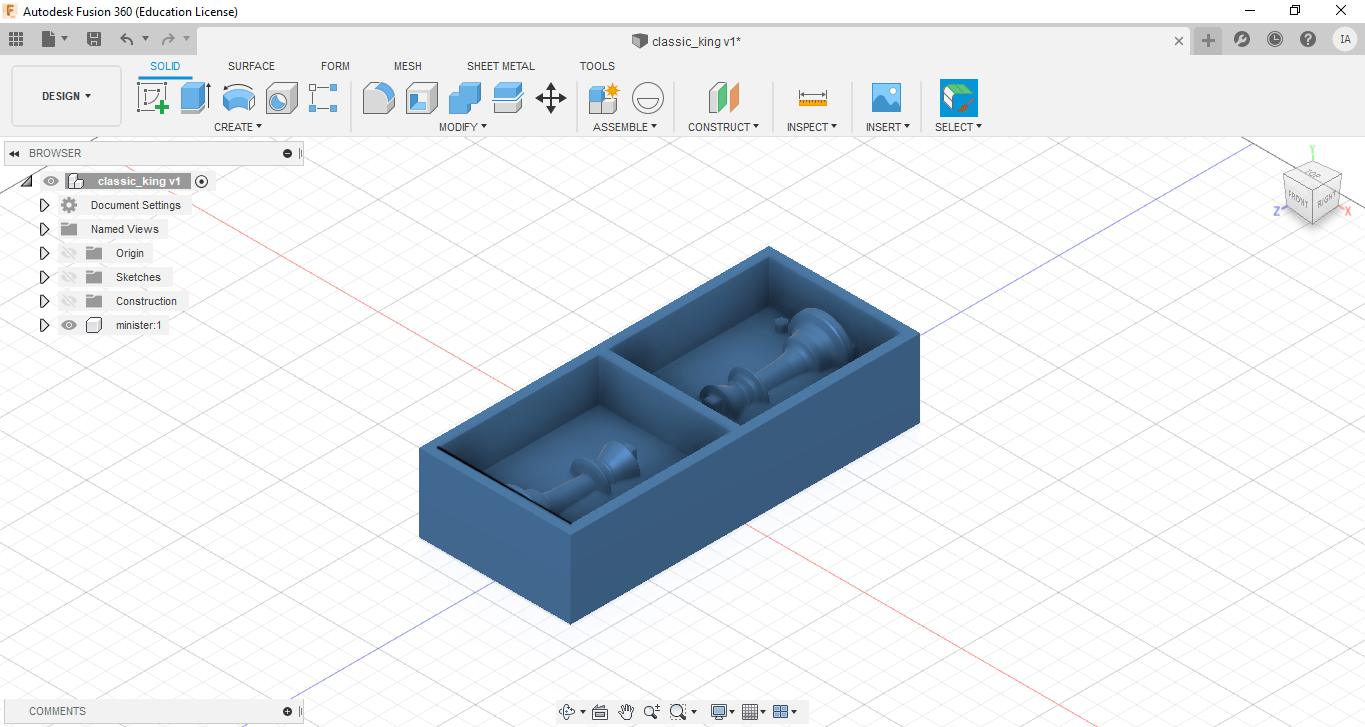Select the Rectangular Pattern tool
Screen dimensions: 1365x727
click(323, 98)
